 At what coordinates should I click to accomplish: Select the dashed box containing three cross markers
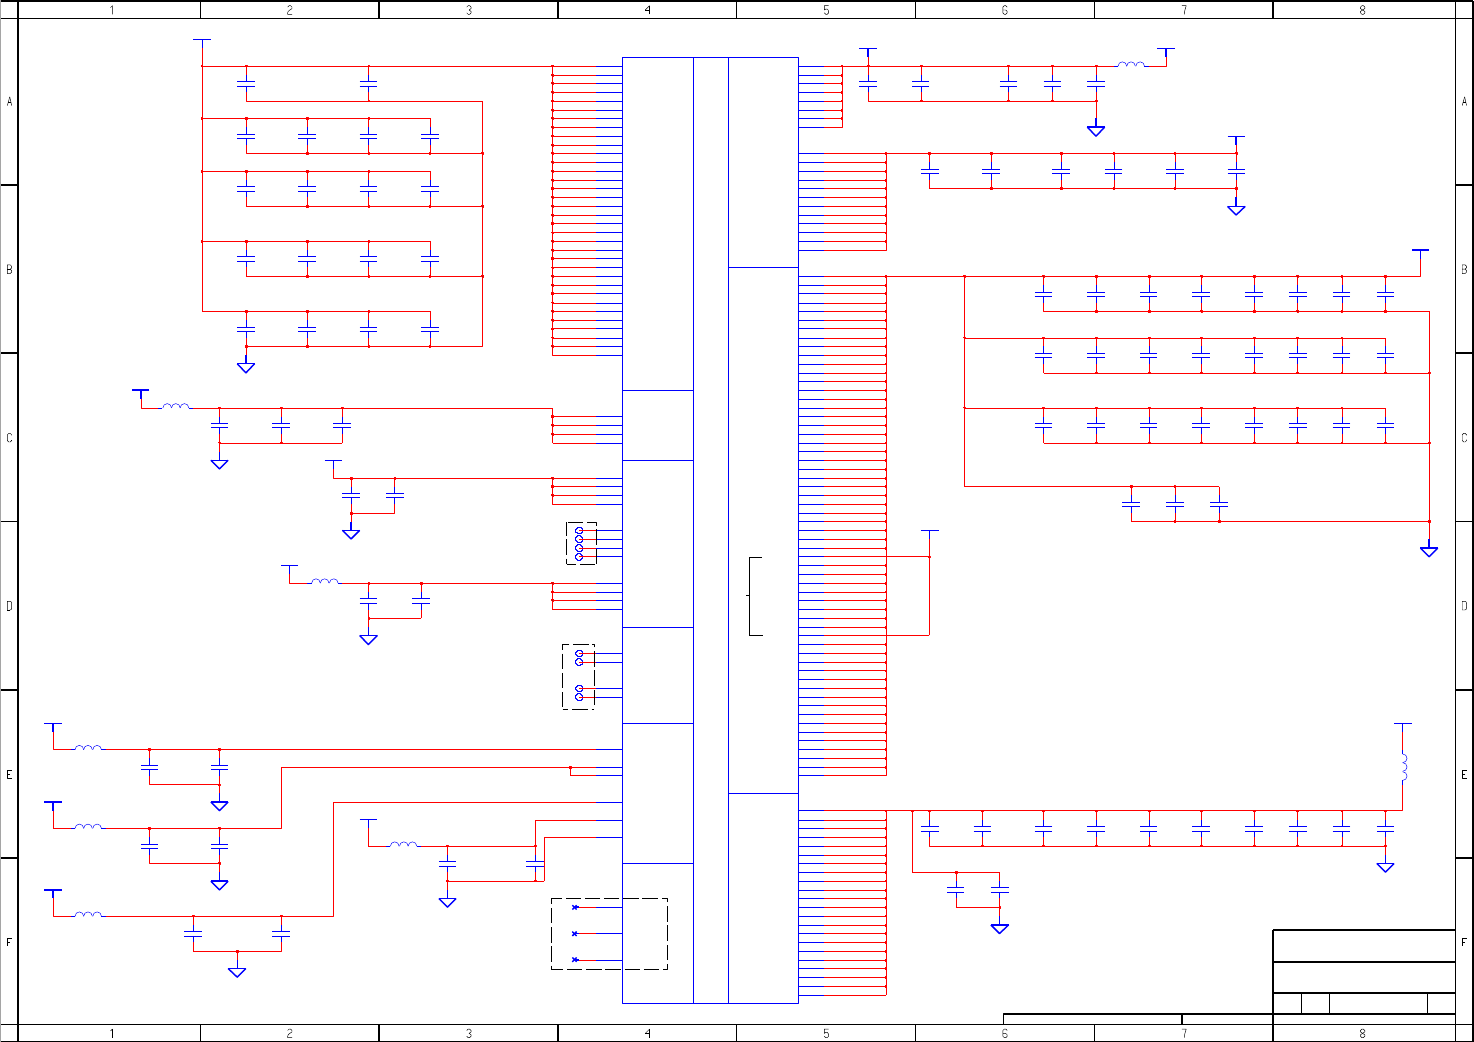pos(609,934)
